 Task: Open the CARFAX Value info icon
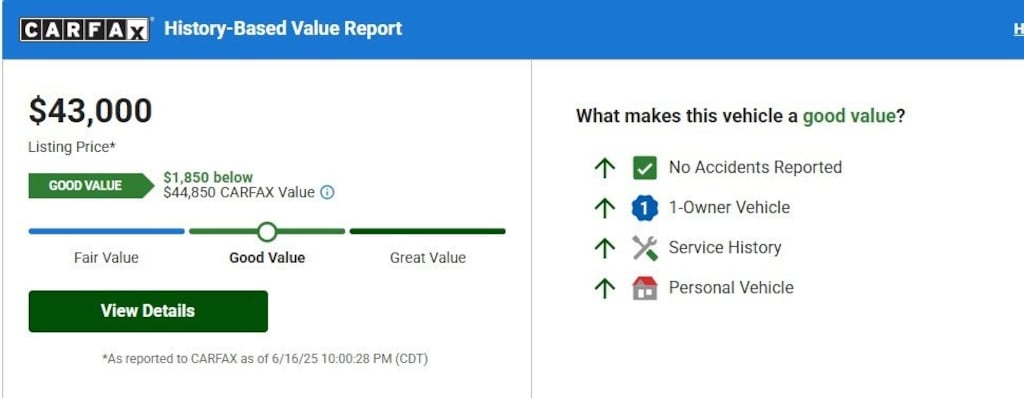[327, 193]
